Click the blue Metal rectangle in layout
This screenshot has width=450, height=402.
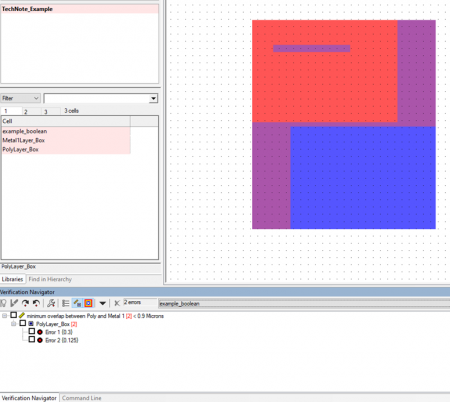pos(363,177)
